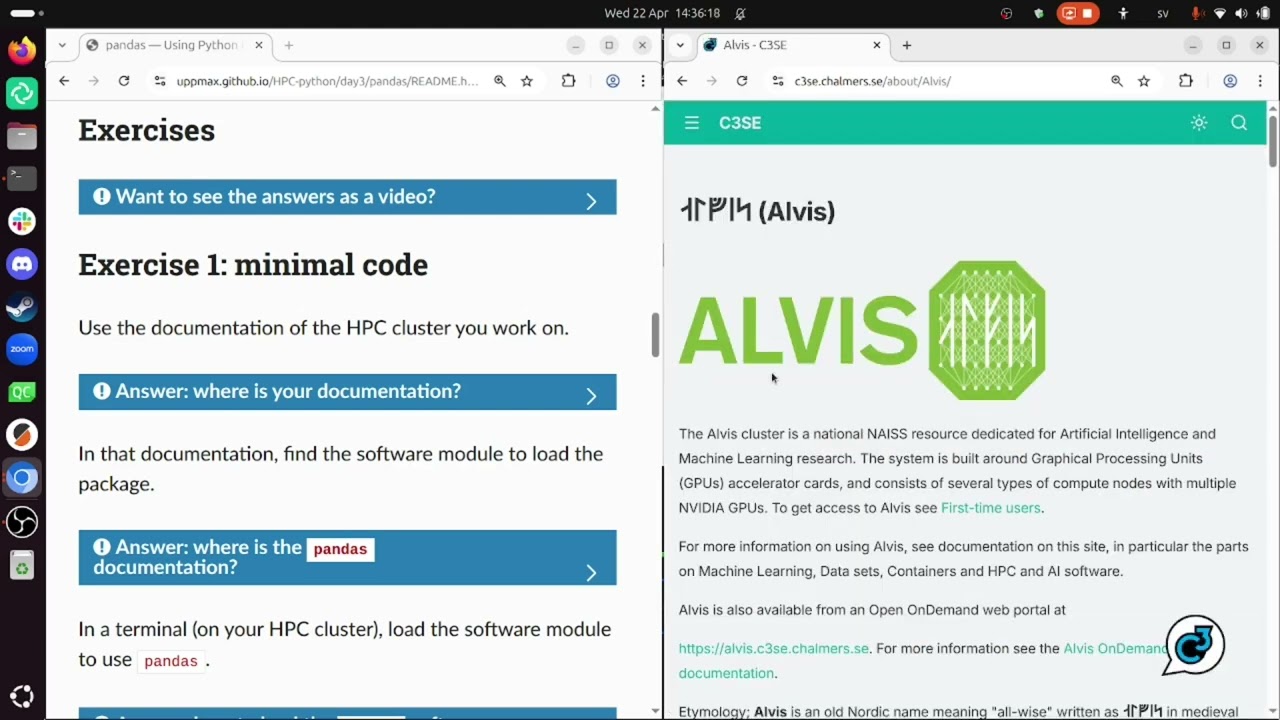Open the zoom magnifier in the left address bar
The image size is (1280, 720).
point(499,81)
